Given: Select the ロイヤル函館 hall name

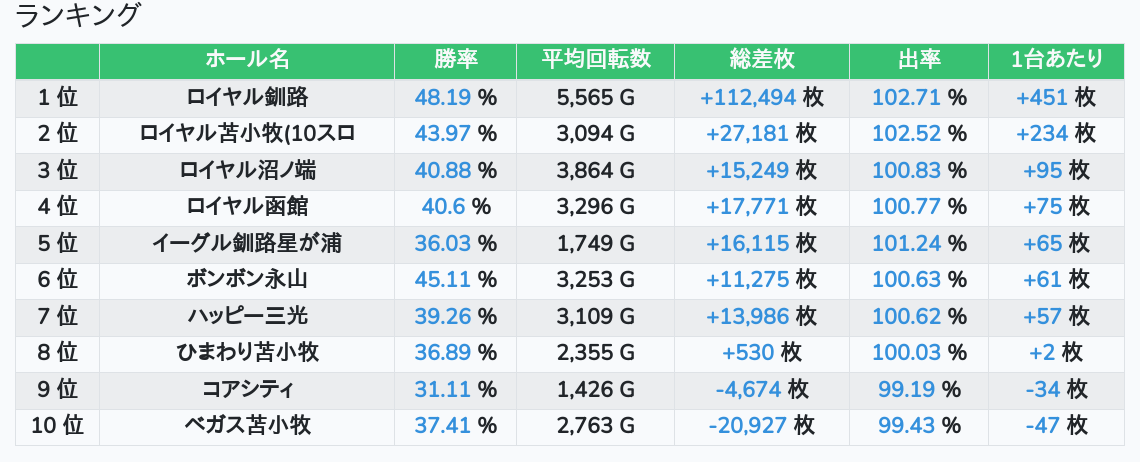Looking at the screenshot, I should click(247, 207).
